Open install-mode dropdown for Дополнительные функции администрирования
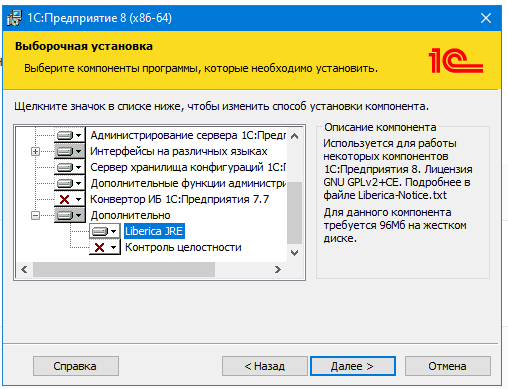The image size is (508, 389). click(69, 184)
